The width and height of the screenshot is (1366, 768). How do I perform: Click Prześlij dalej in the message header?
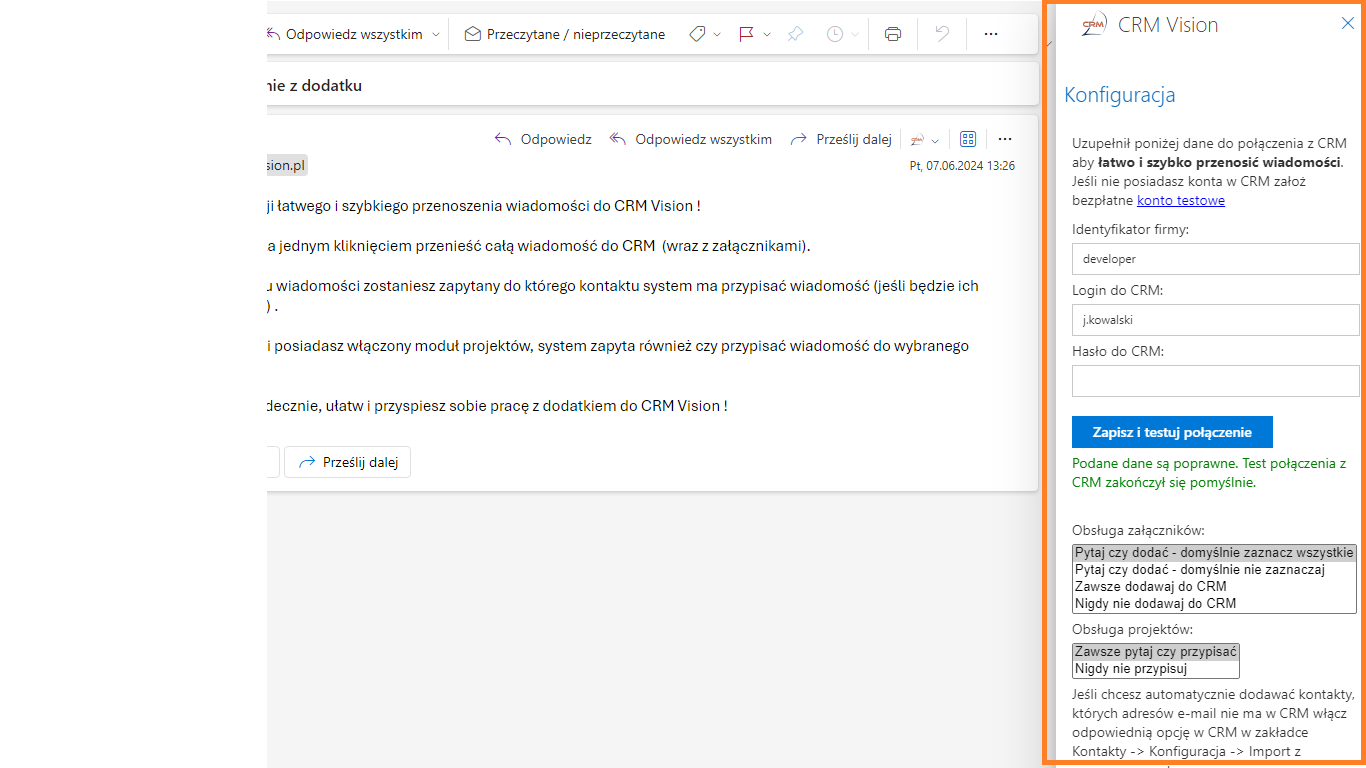click(841, 139)
